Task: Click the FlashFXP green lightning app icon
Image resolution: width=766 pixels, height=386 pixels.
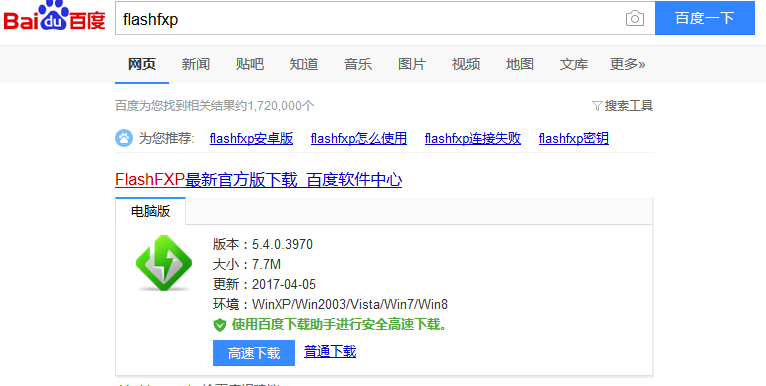Action: point(164,263)
